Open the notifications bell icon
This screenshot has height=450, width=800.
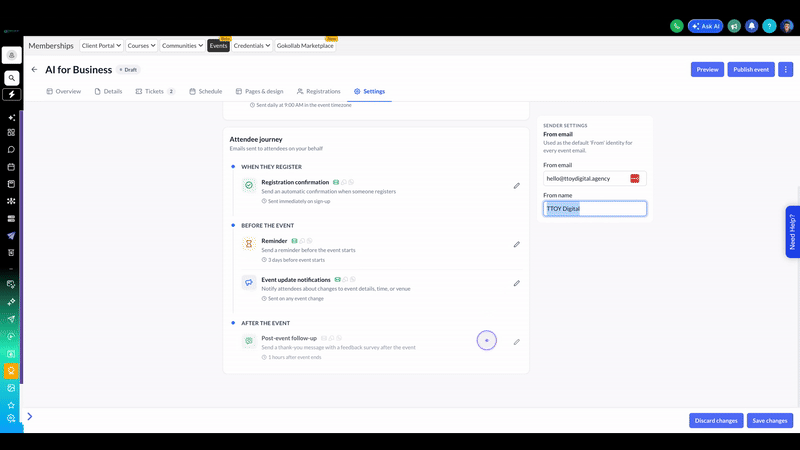click(x=752, y=26)
